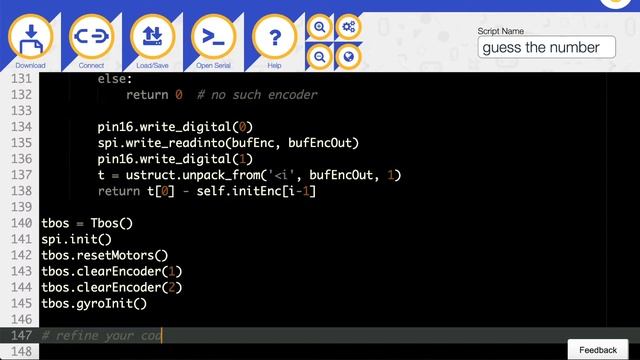This screenshot has height=360, width=640.
Task: Click the 'ustruct.unpack_from' code line
Action: click(249, 175)
